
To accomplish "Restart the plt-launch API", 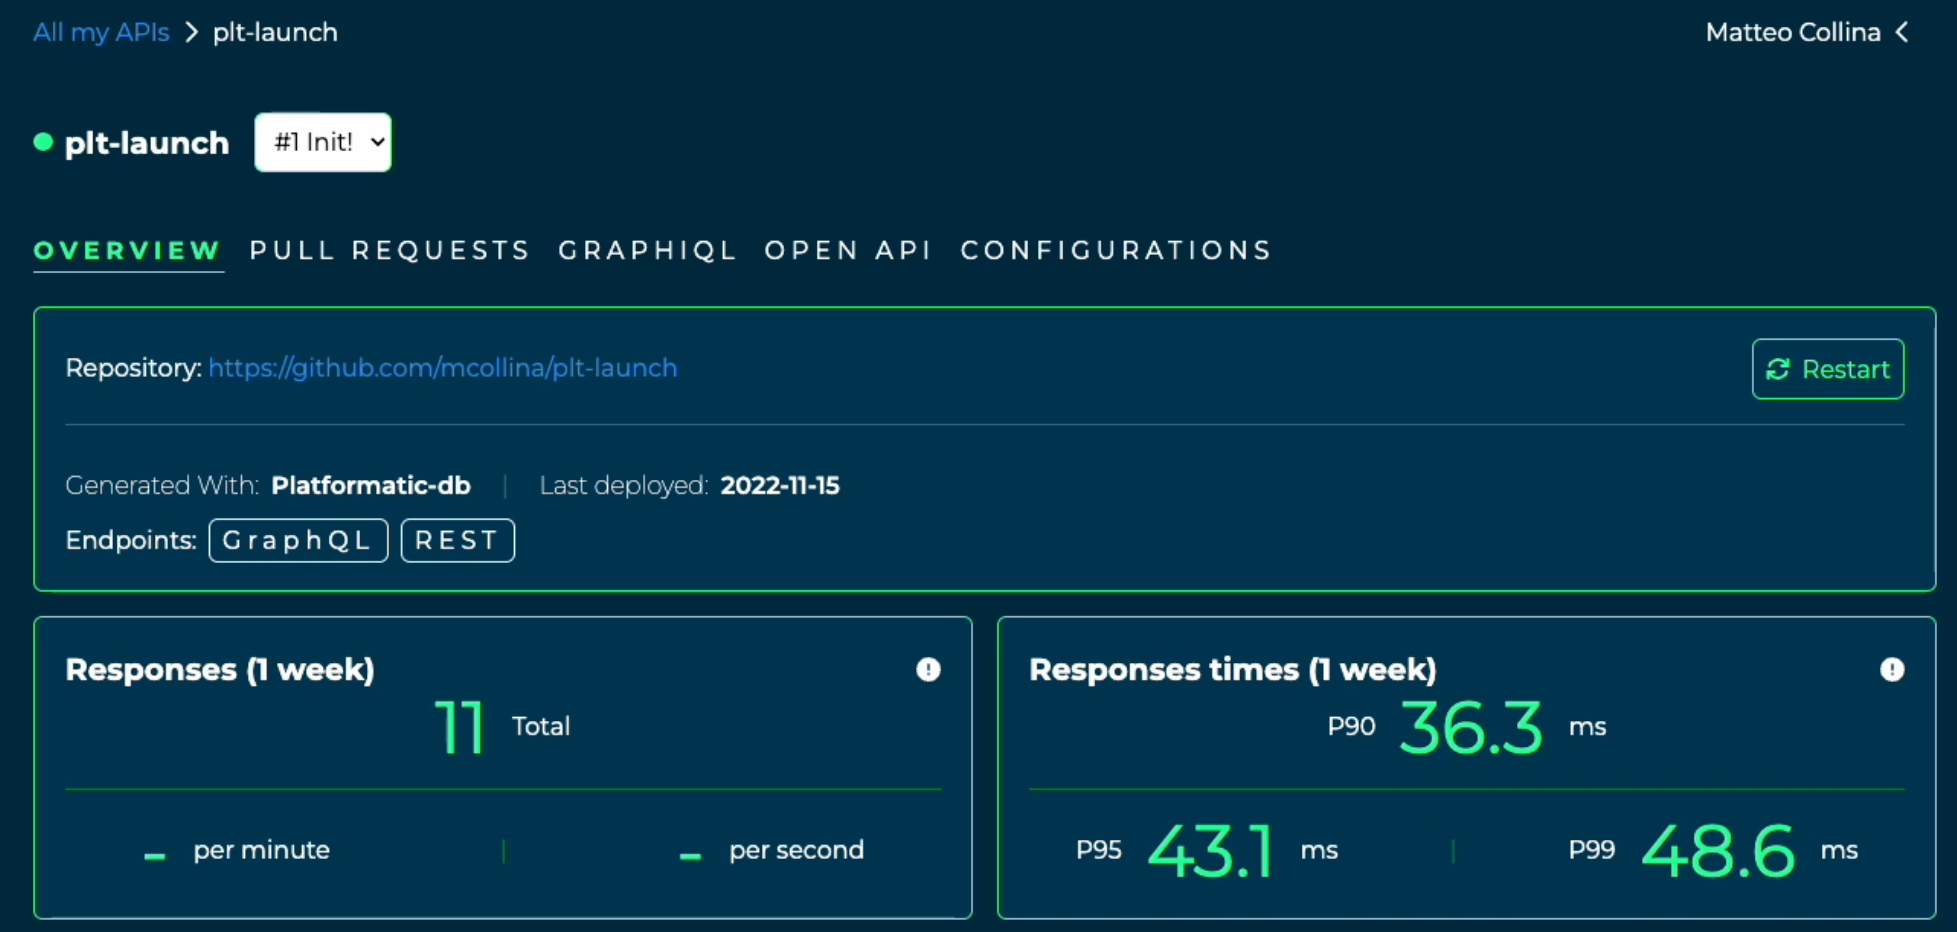I will (1828, 369).
